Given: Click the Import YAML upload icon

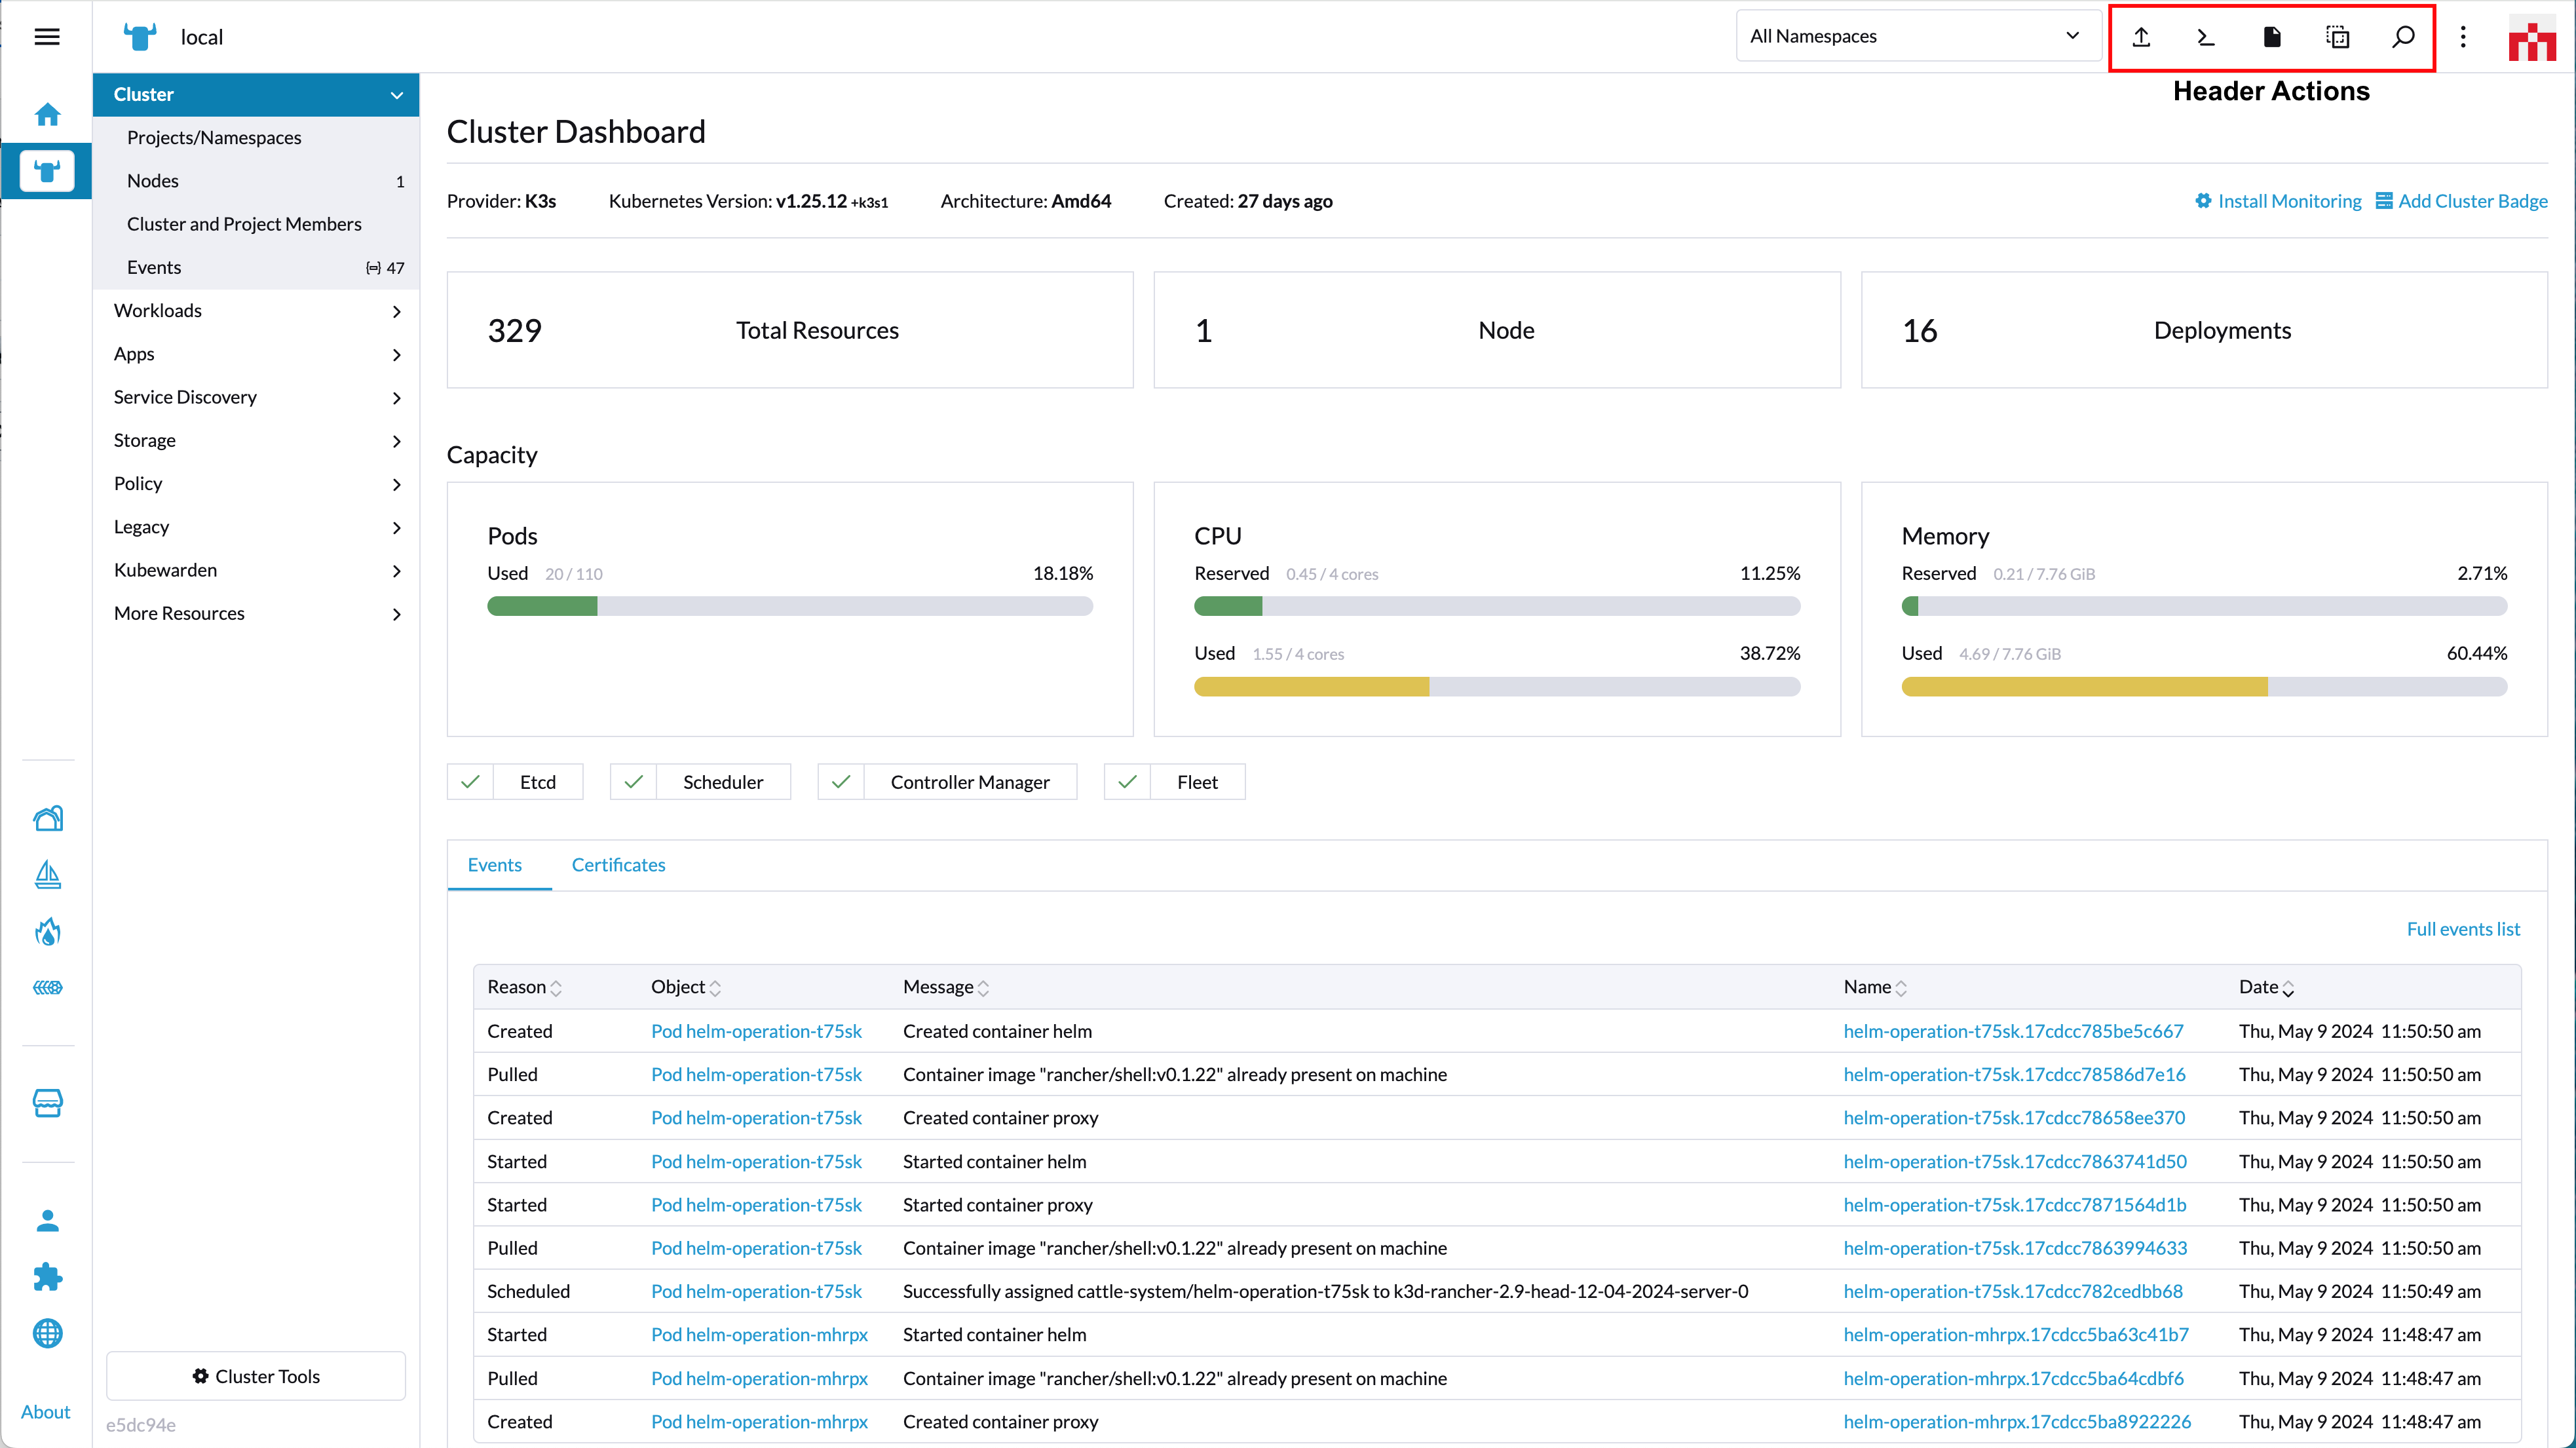Looking at the screenshot, I should coord(2141,37).
